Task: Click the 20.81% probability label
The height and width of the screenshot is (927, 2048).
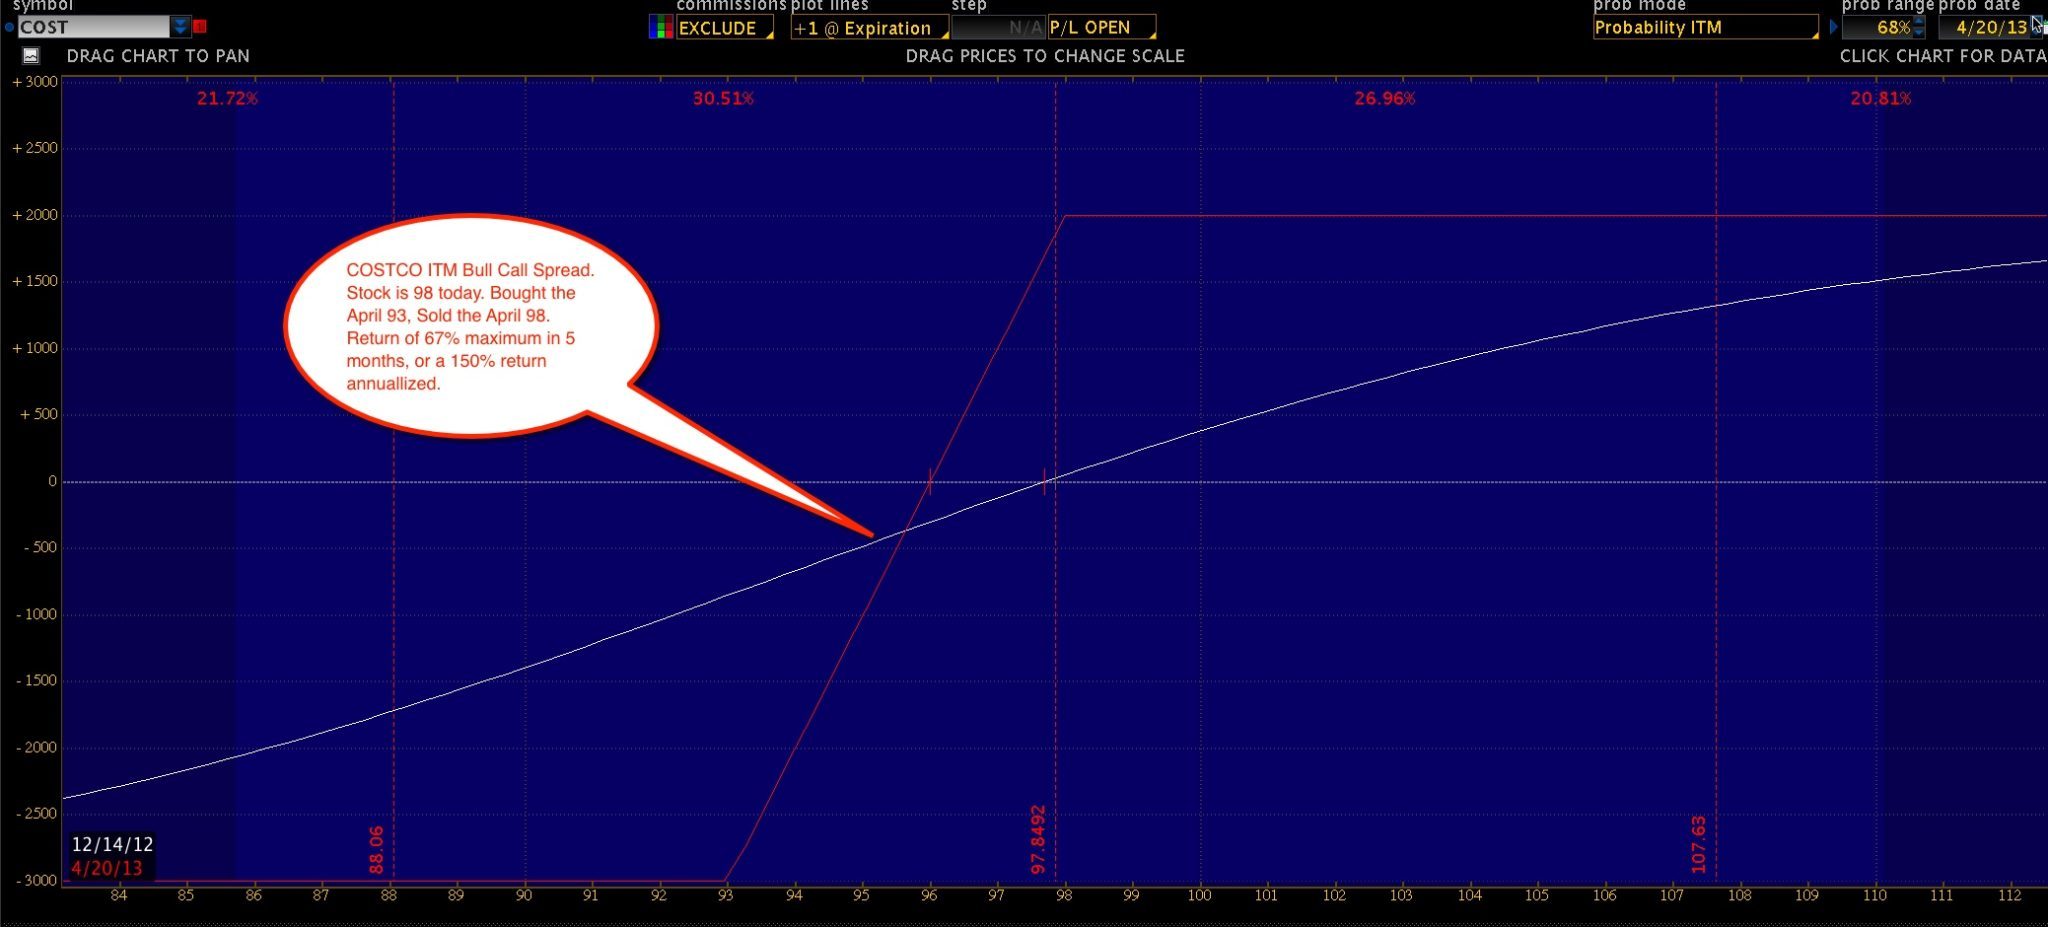Action: coord(1880,98)
